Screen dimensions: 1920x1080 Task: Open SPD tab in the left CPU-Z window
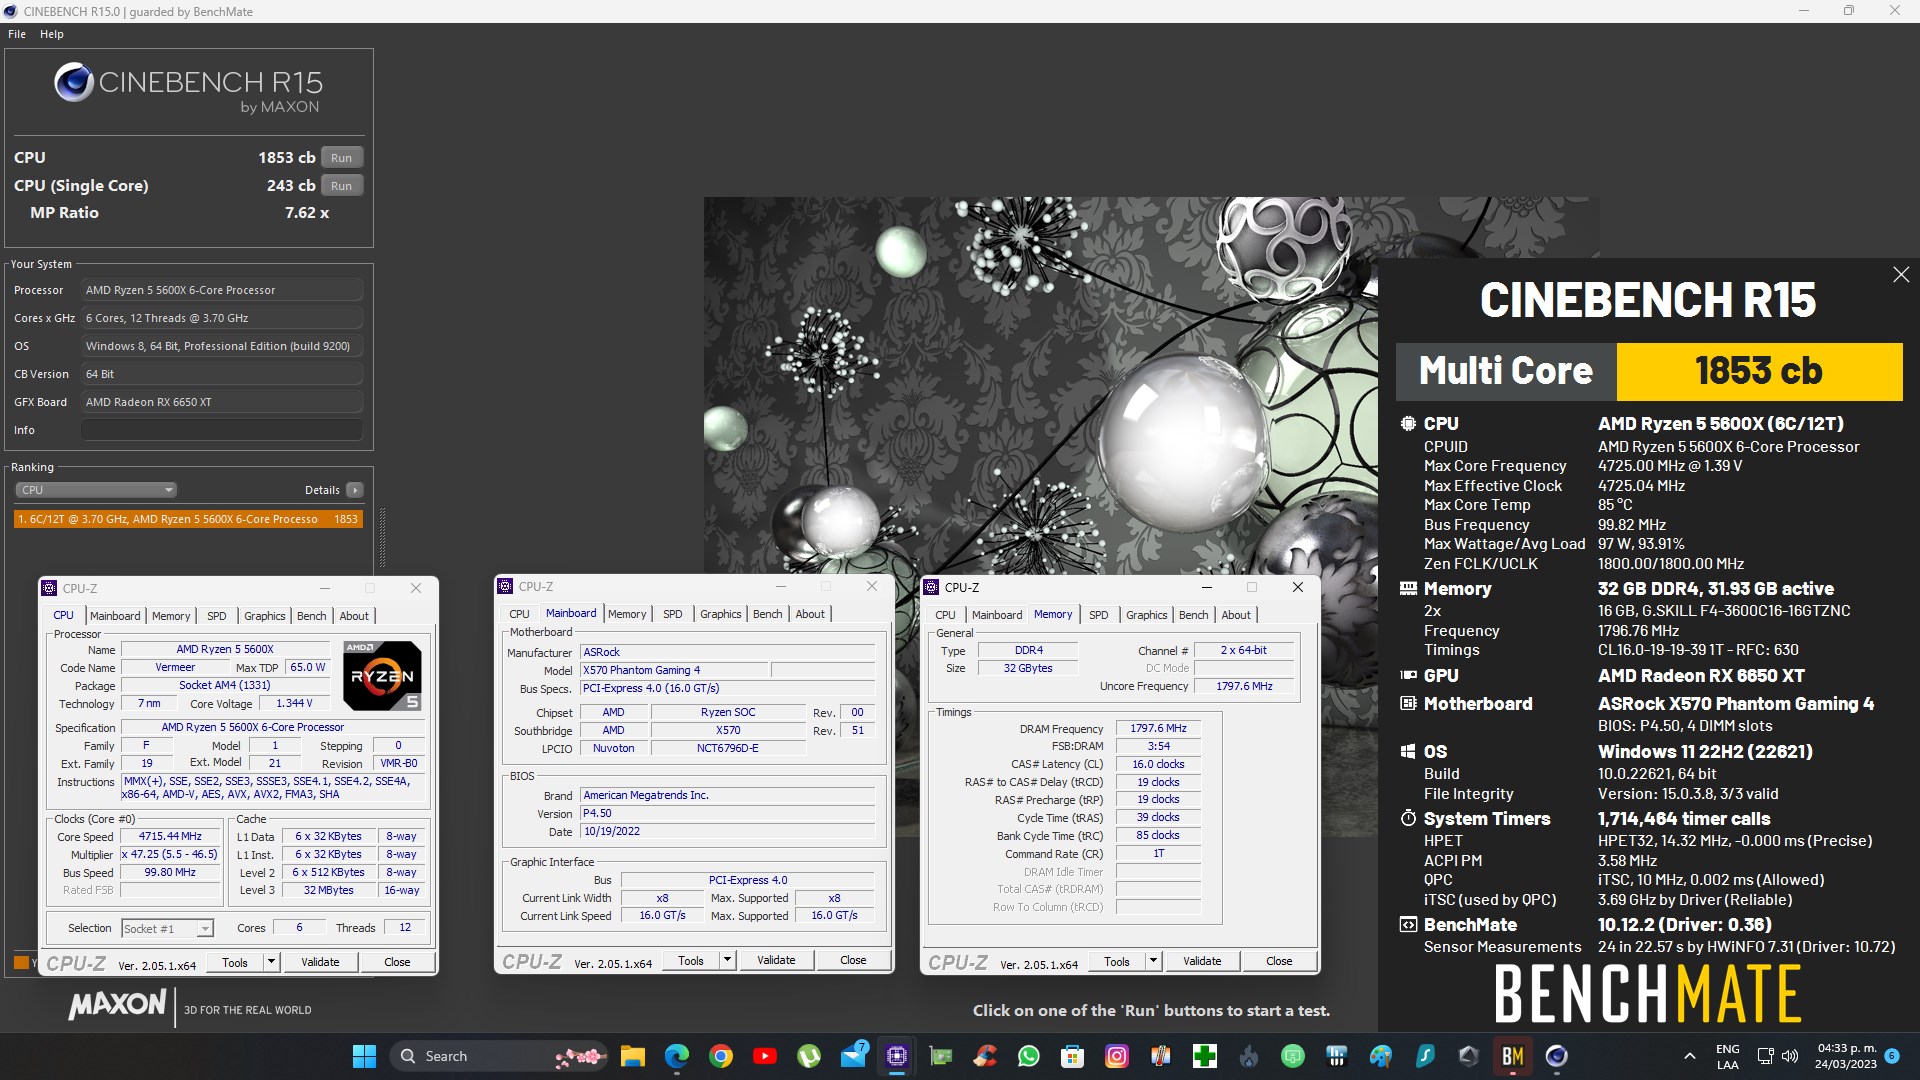coord(217,616)
